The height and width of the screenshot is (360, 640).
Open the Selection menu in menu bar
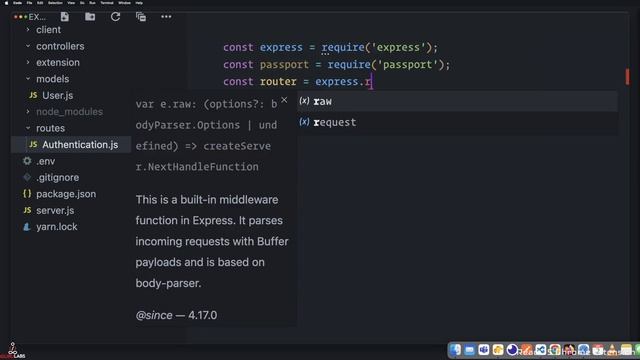click(x=55, y=3)
